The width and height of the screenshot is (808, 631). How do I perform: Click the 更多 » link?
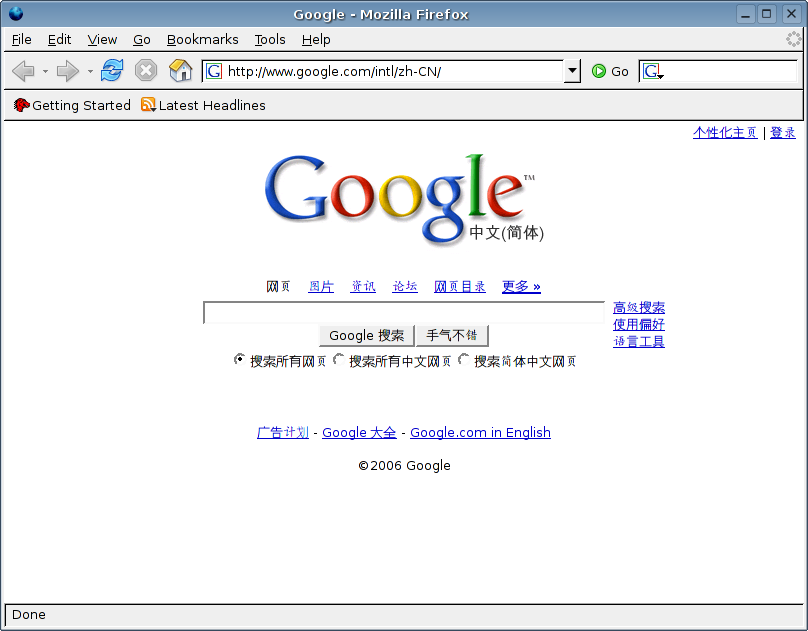pos(521,286)
